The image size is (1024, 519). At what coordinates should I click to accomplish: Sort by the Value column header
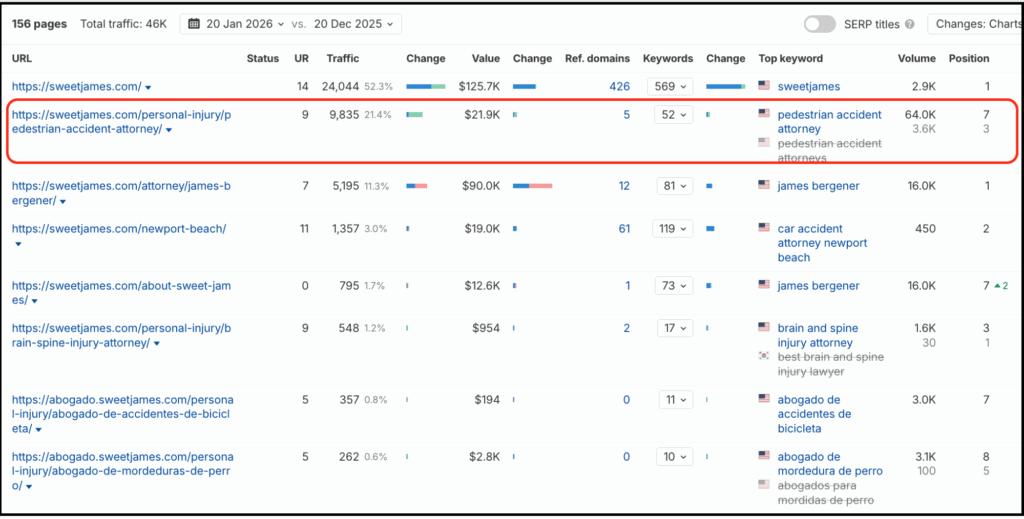(486, 58)
